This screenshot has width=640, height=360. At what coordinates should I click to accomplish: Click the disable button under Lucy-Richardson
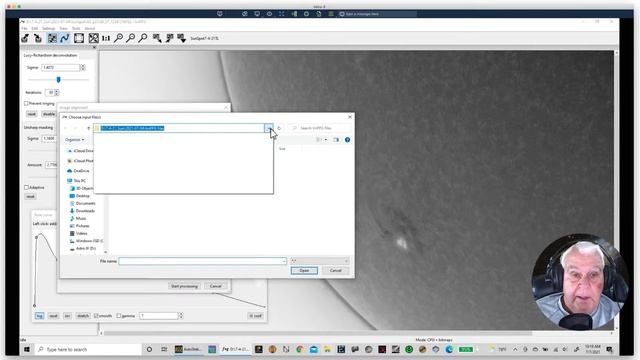coord(49,114)
